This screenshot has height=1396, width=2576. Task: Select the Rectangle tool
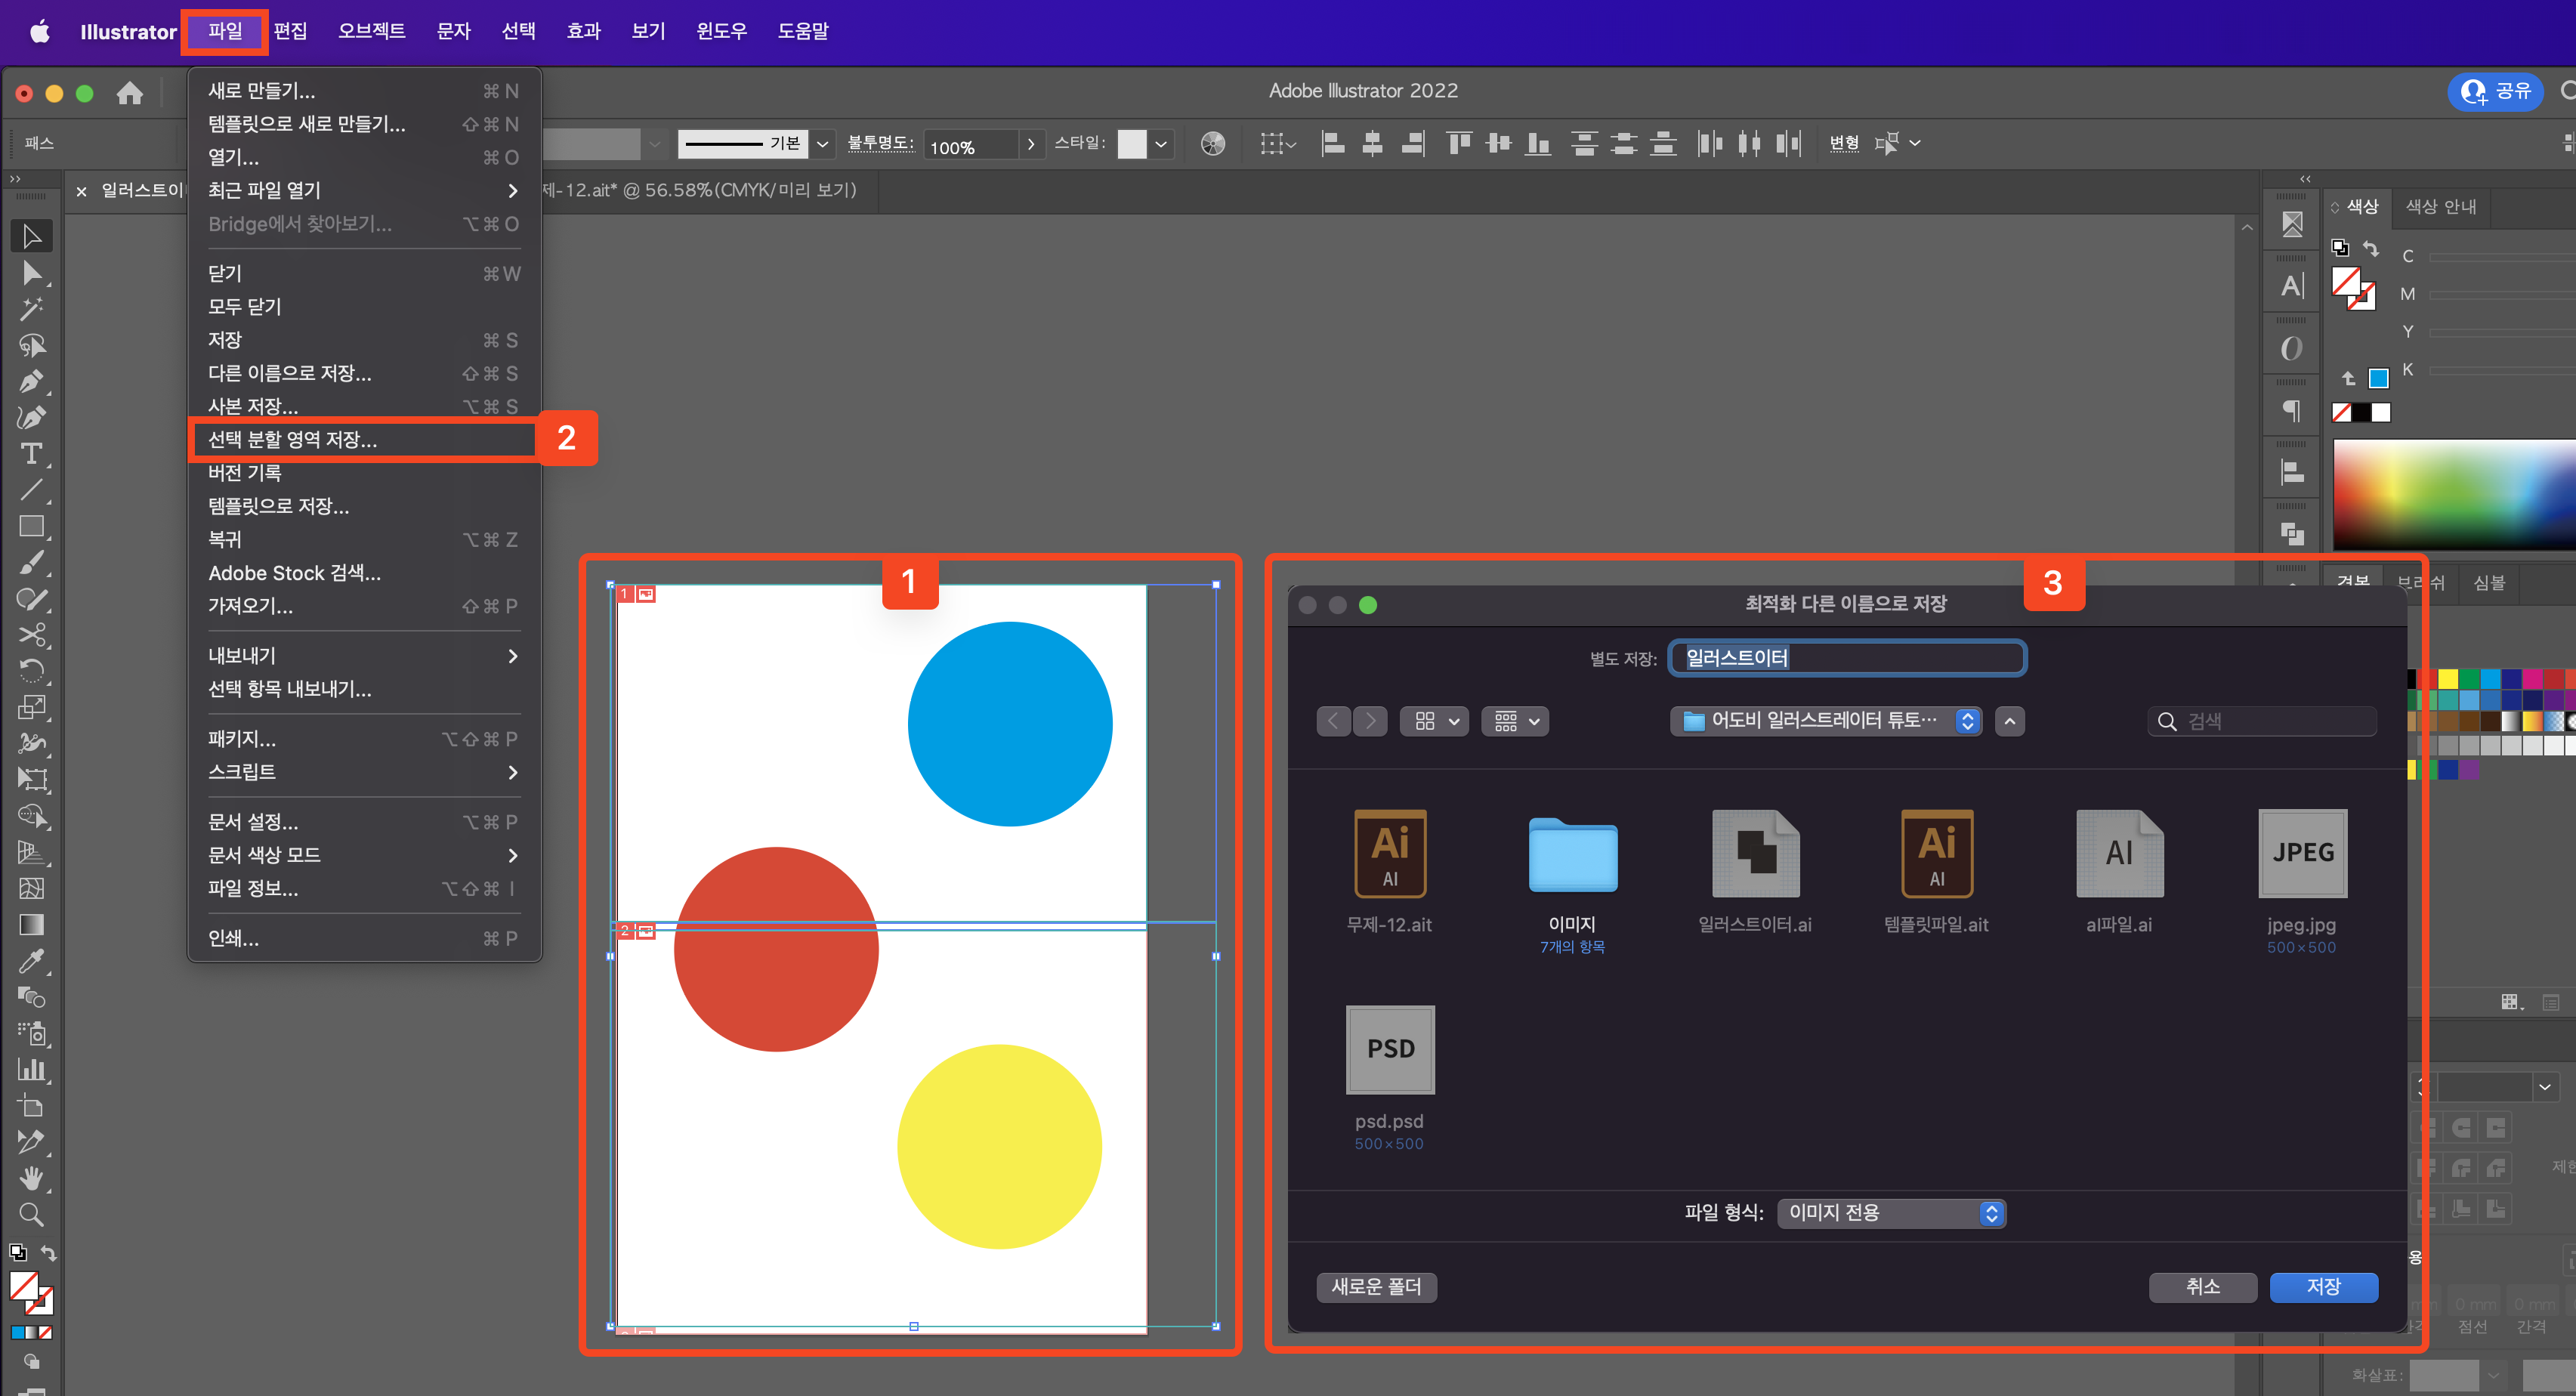[x=31, y=526]
